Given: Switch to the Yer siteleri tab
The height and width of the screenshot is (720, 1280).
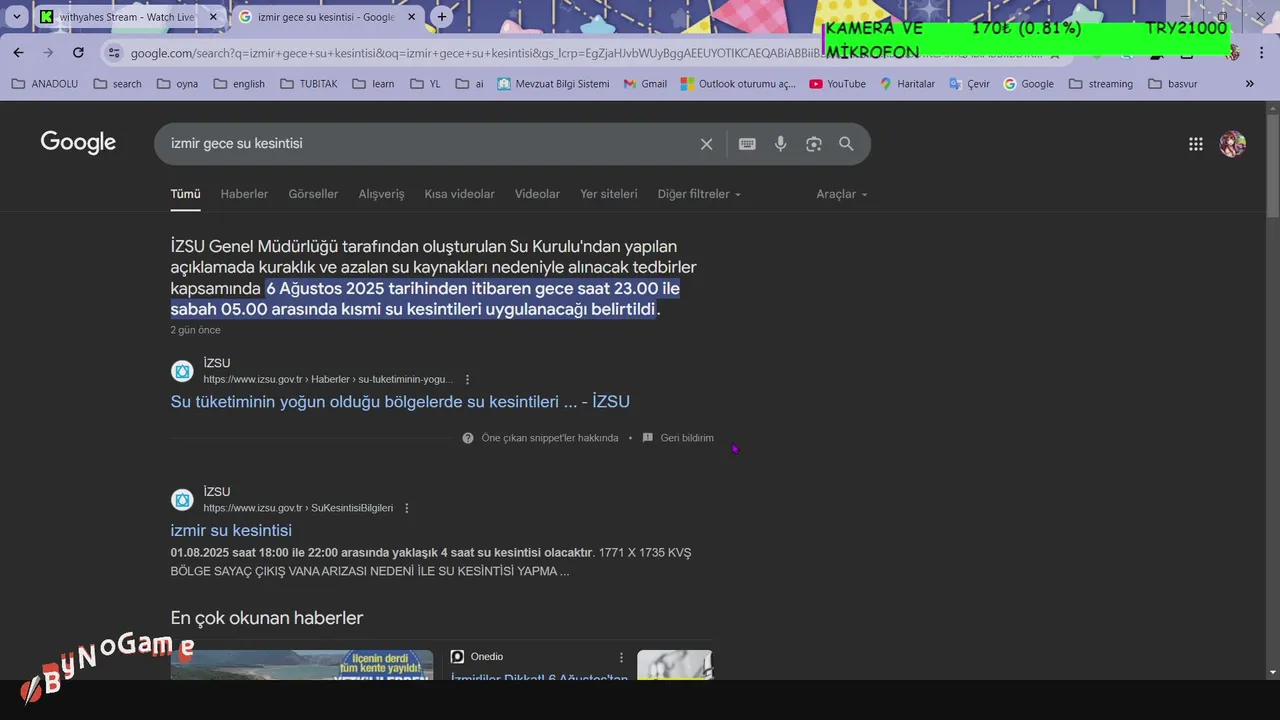Looking at the screenshot, I should click(x=608, y=194).
